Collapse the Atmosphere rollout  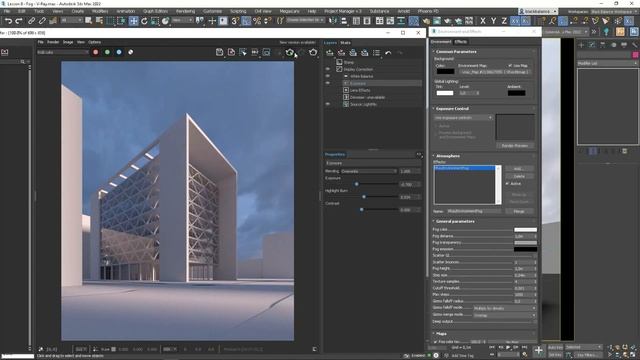[x=448, y=156]
